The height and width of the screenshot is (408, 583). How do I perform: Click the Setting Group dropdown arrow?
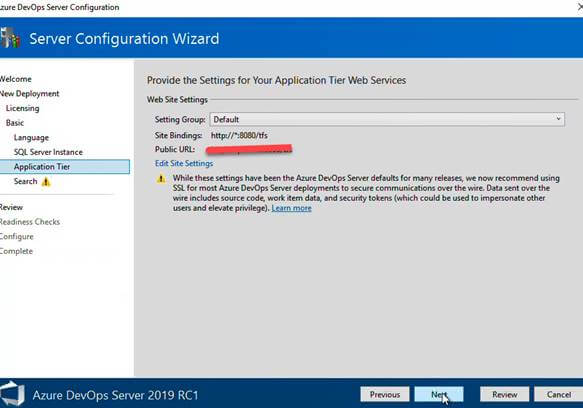click(x=558, y=119)
